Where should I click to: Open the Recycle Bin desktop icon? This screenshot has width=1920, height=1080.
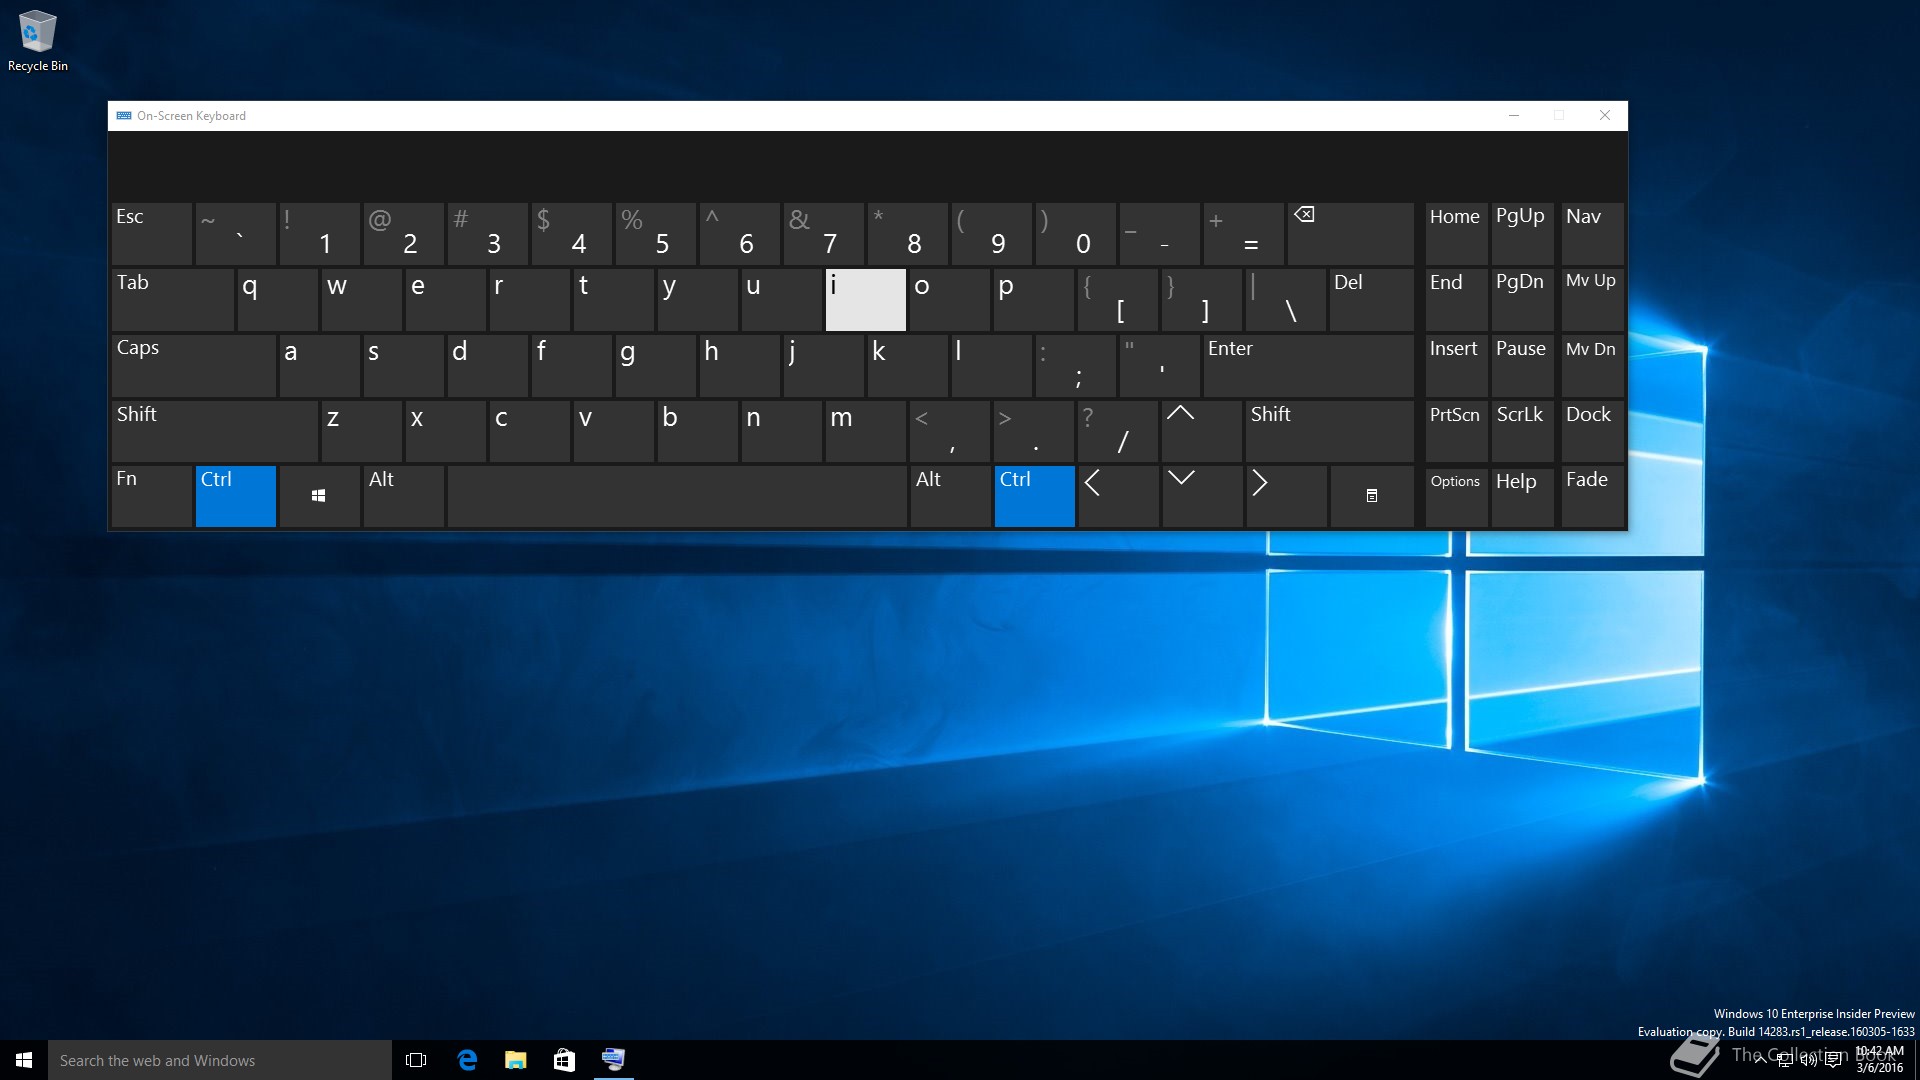click(x=38, y=41)
